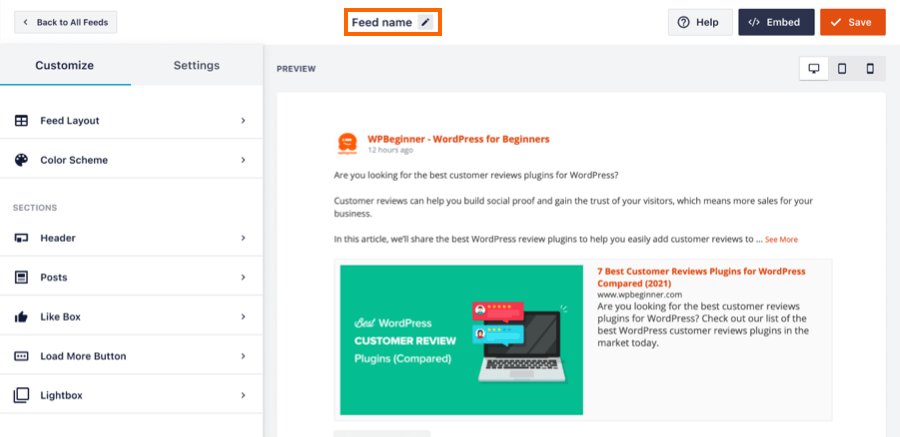900x437 pixels.
Task: Expand the Header section chevron
Action: click(x=243, y=238)
